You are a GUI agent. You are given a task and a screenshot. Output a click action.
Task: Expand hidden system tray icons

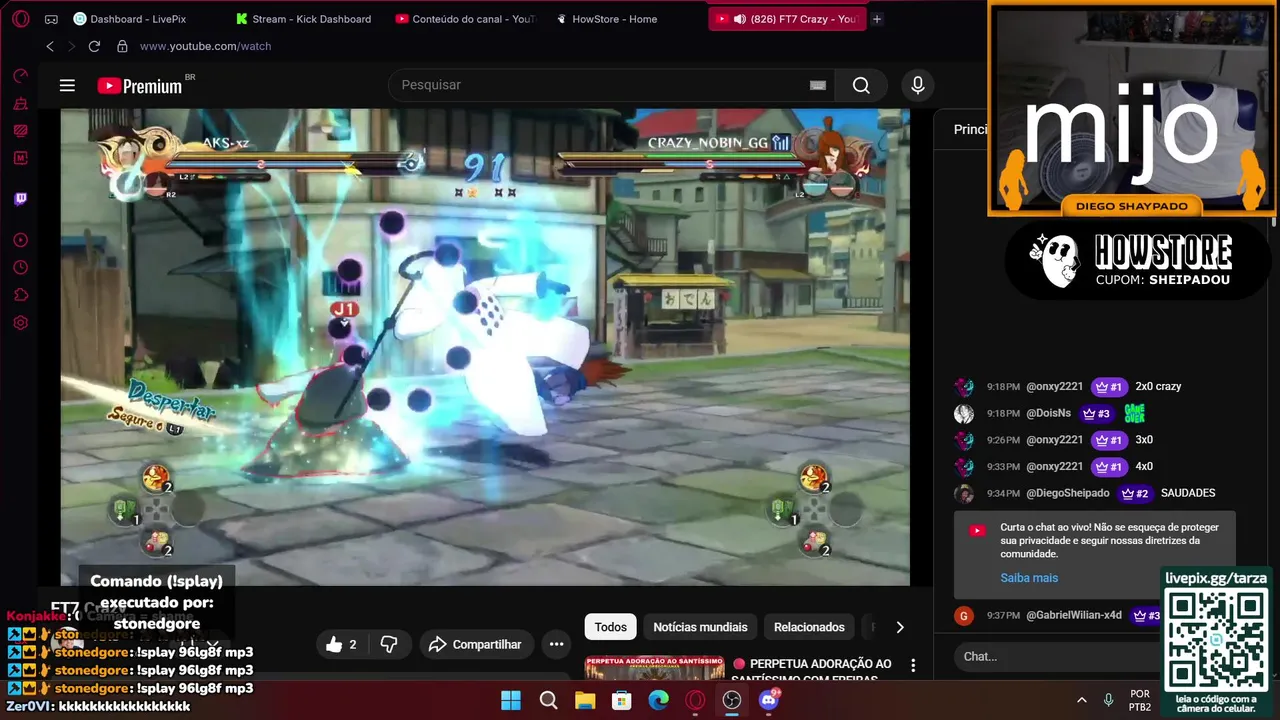(x=1081, y=700)
